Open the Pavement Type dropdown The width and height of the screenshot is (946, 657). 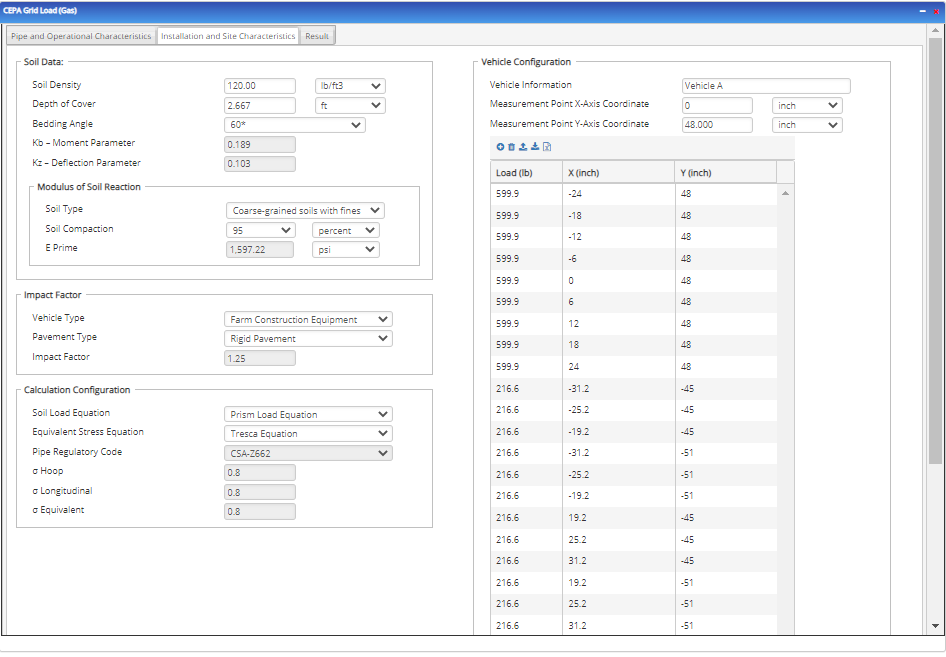pos(308,338)
